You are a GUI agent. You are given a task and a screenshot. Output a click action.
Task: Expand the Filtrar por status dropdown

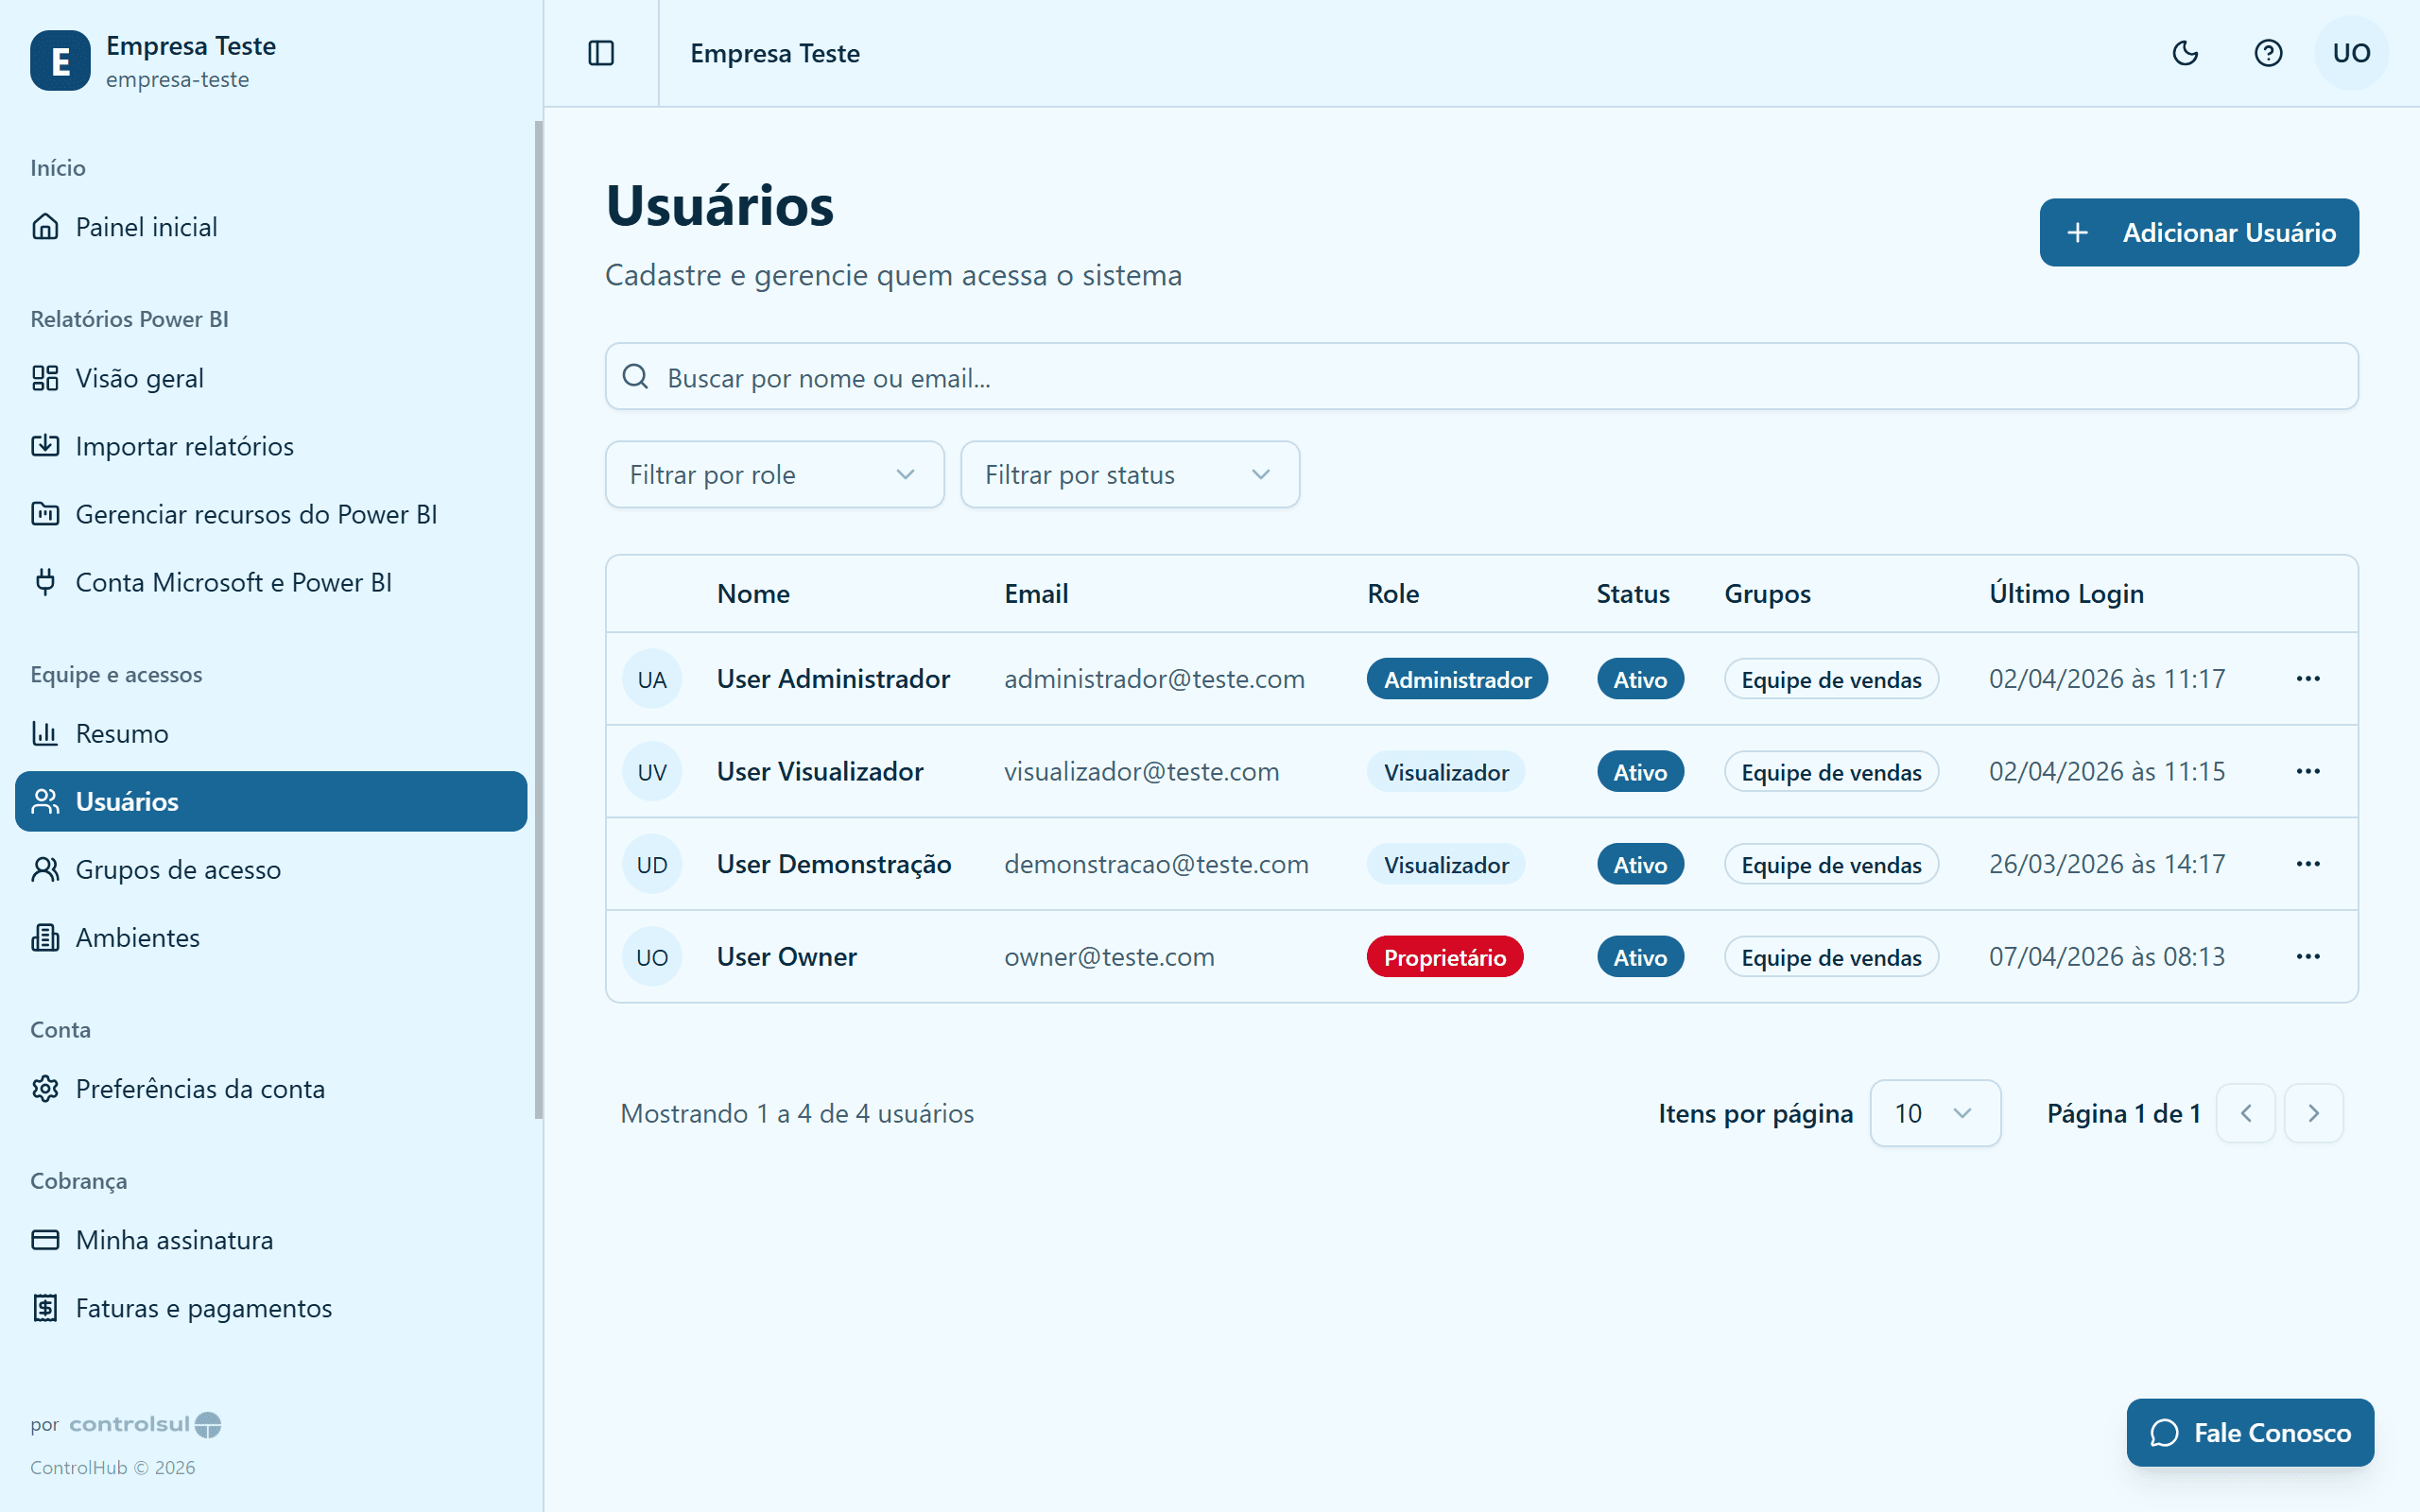[x=1129, y=474]
